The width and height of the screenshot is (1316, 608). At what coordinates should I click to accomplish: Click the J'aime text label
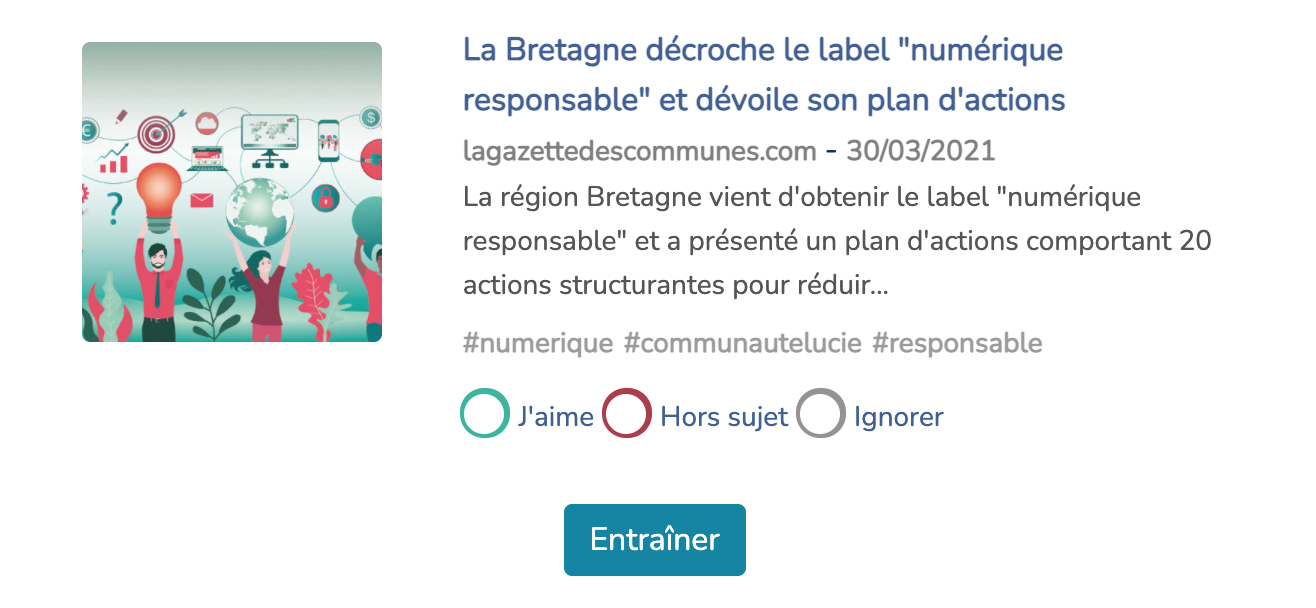coord(556,416)
